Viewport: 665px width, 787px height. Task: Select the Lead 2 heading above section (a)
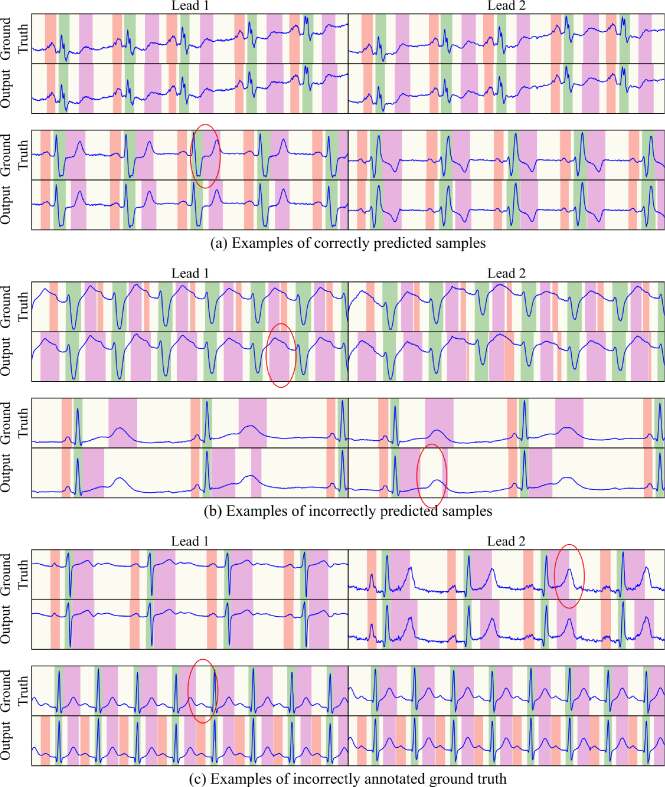(x=506, y=6)
